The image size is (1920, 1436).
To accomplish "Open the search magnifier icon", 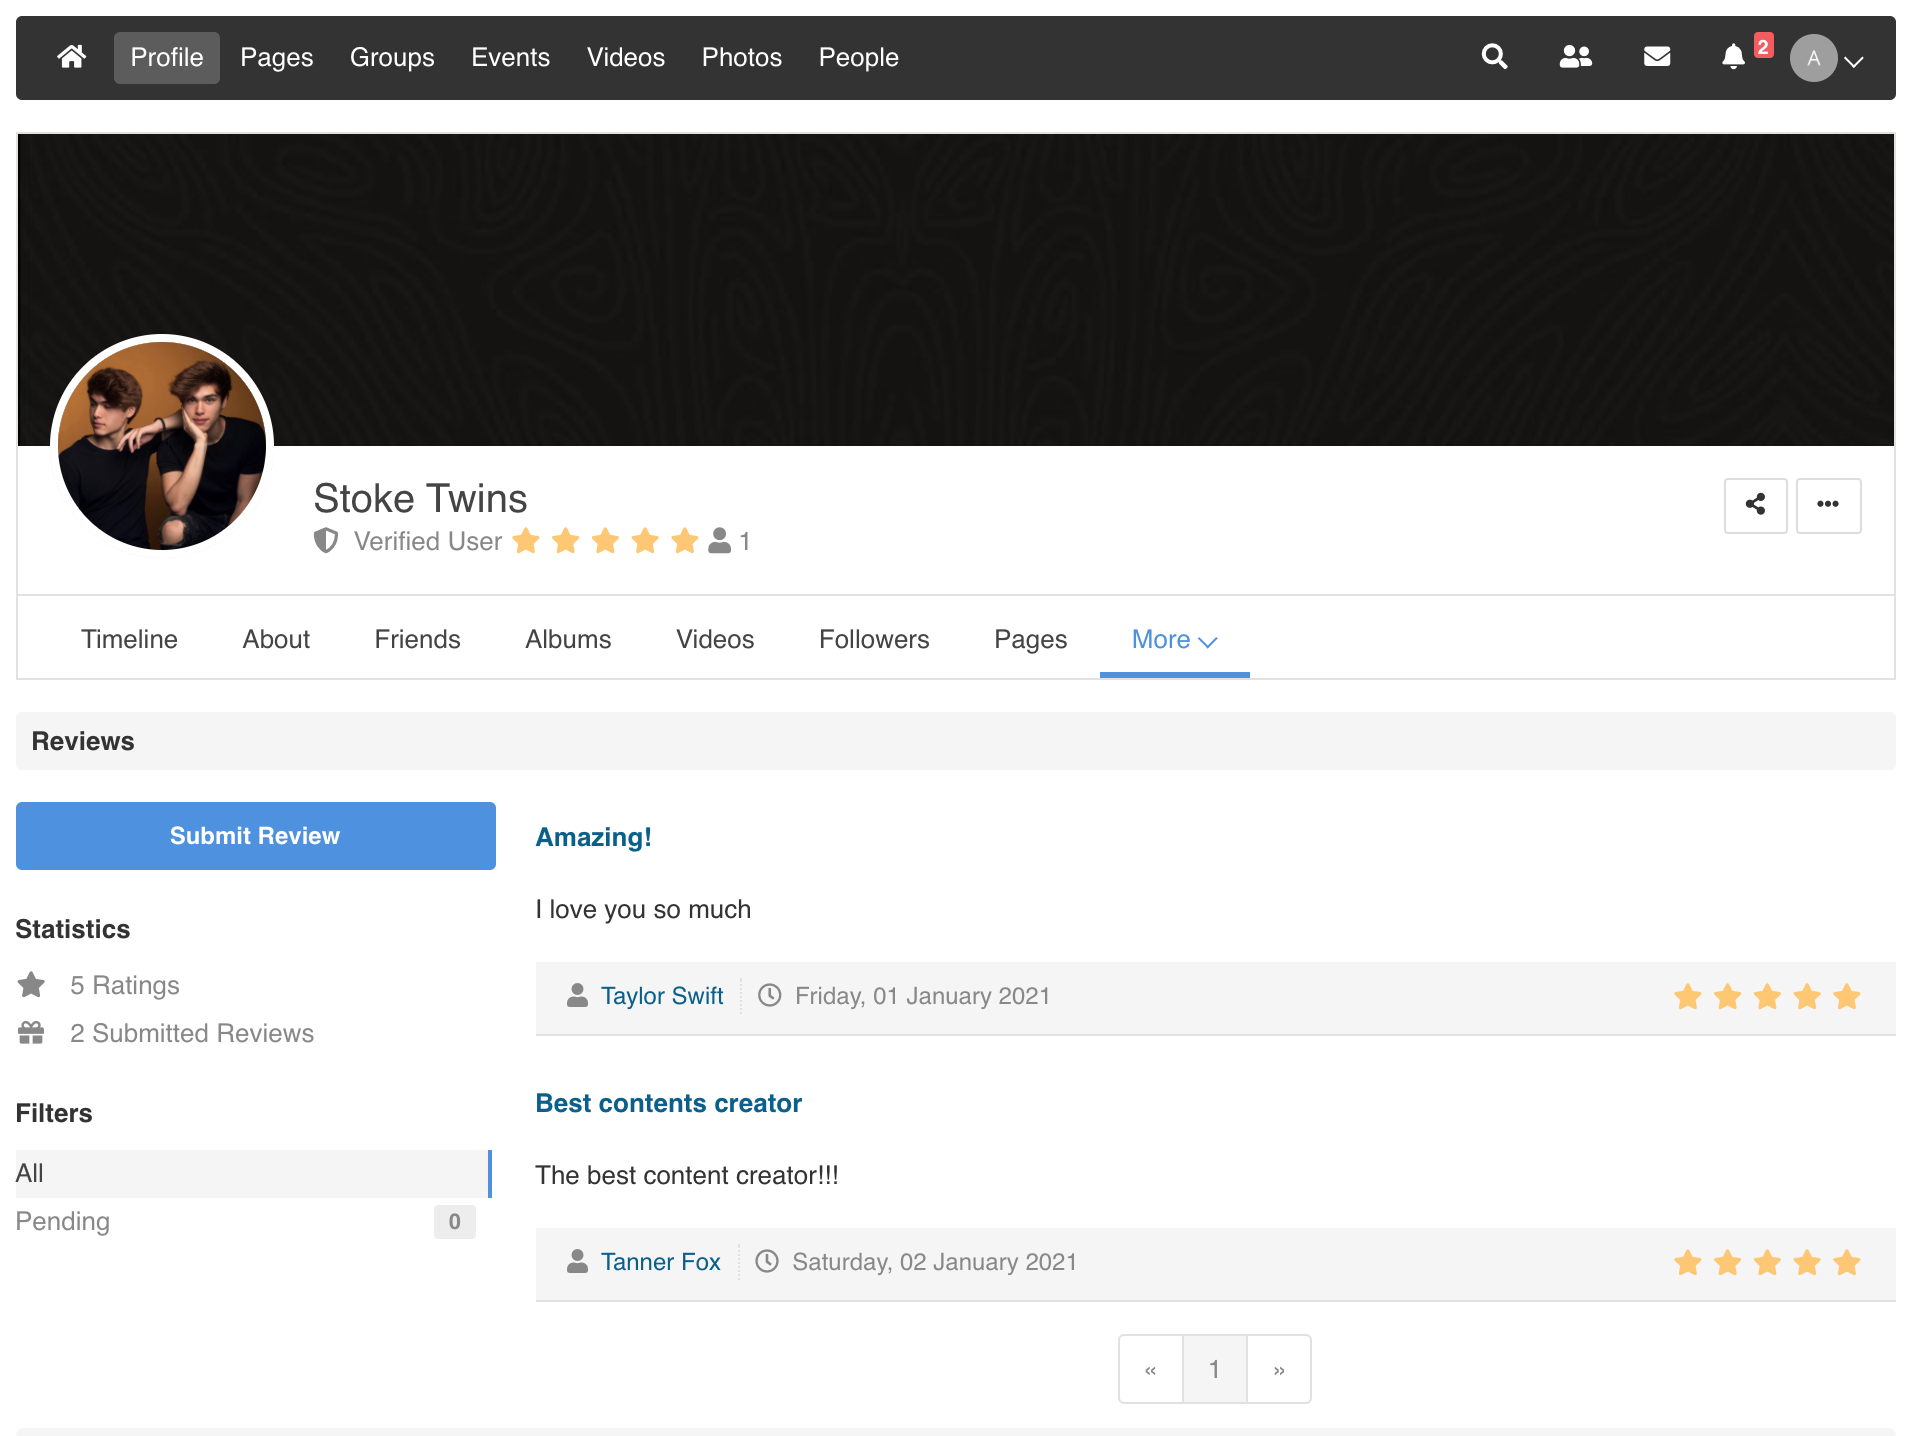I will pos(1494,57).
